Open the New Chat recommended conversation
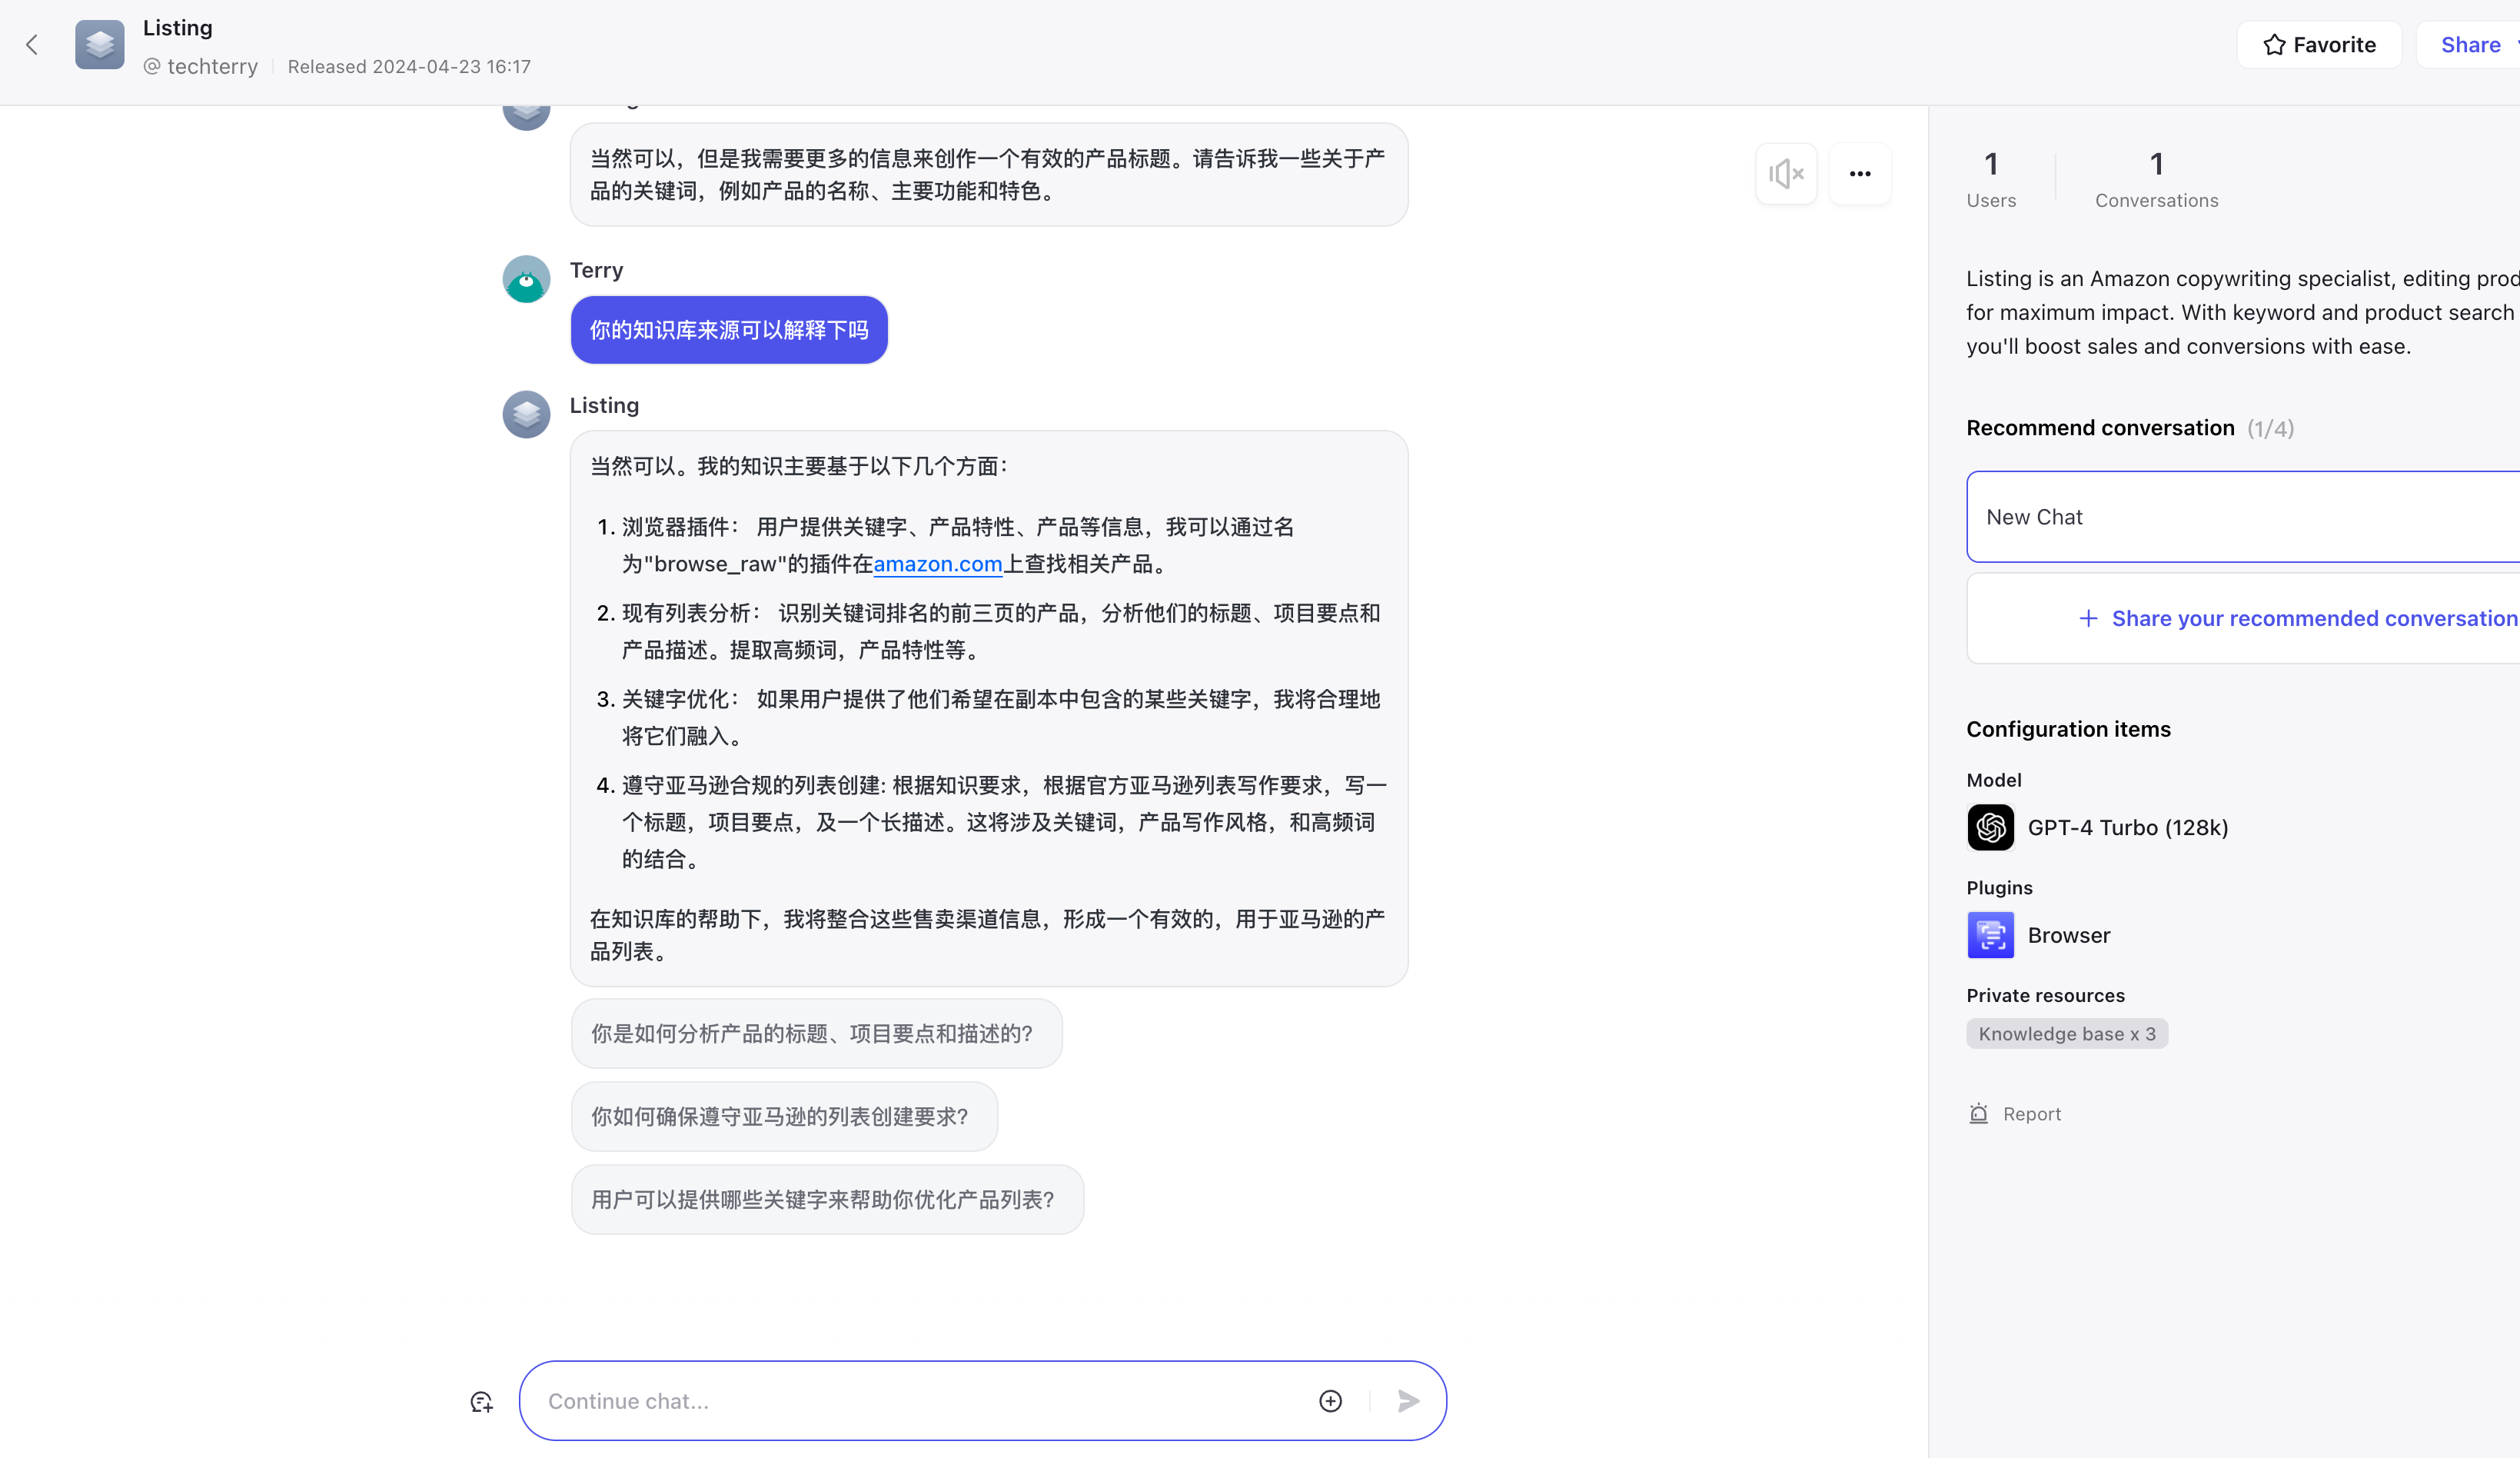This screenshot has height=1458, width=2520. (2243, 517)
